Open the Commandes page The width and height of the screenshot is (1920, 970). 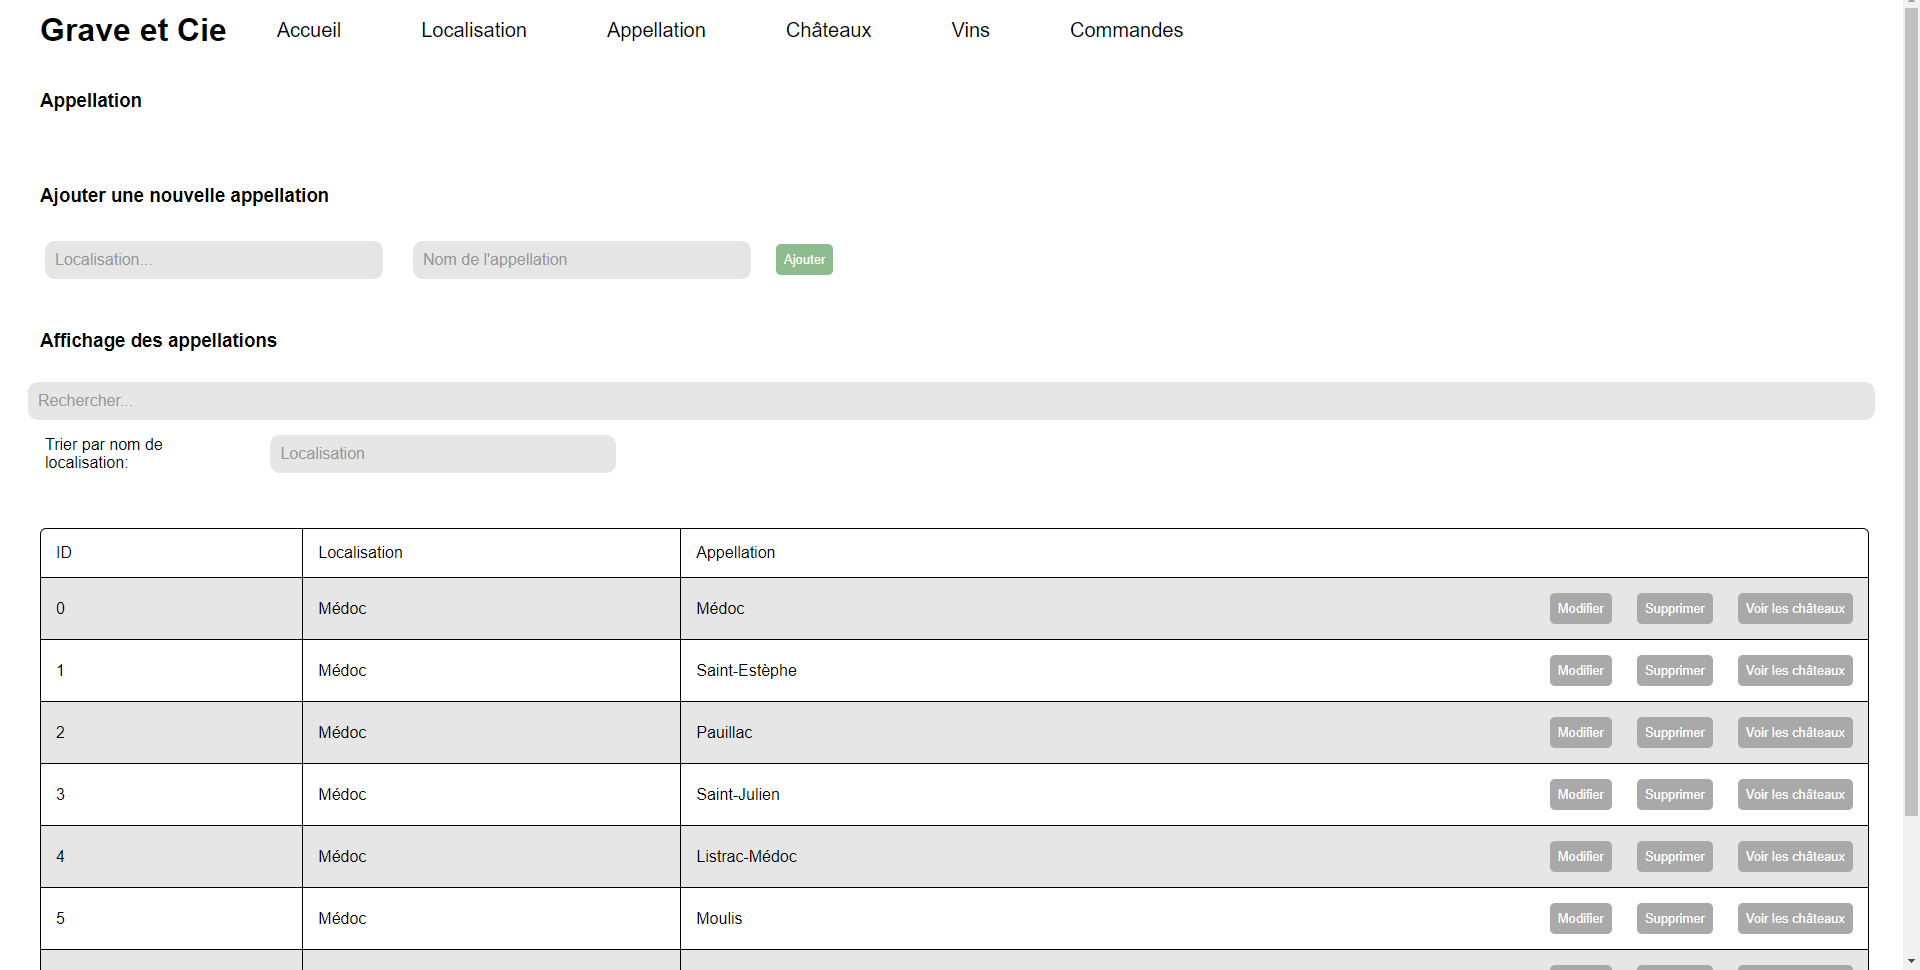click(x=1126, y=30)
